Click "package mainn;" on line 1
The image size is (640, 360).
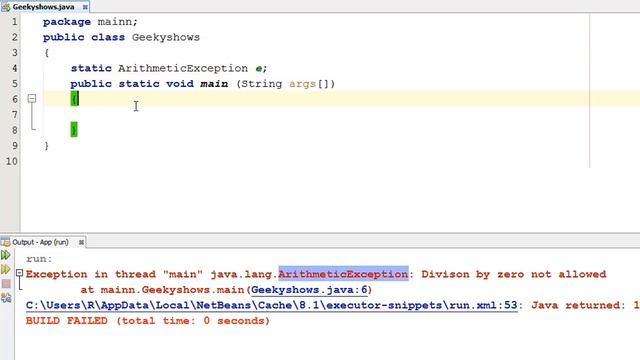(x=90, y=22)
